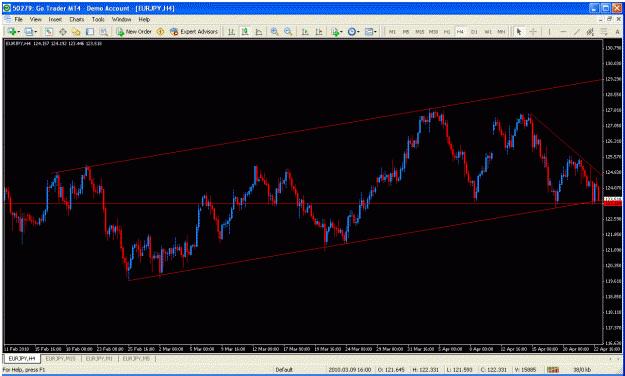Toggle the Market Watch window icon

point(49,31)
